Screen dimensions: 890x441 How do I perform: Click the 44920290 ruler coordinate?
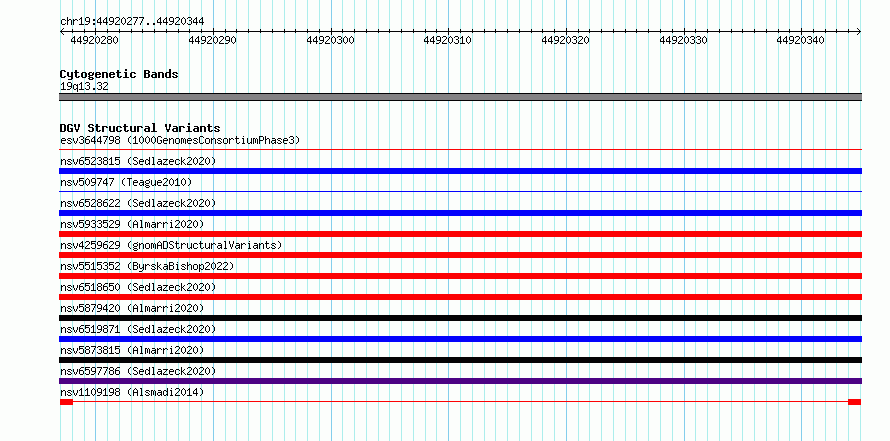point(212,40)
